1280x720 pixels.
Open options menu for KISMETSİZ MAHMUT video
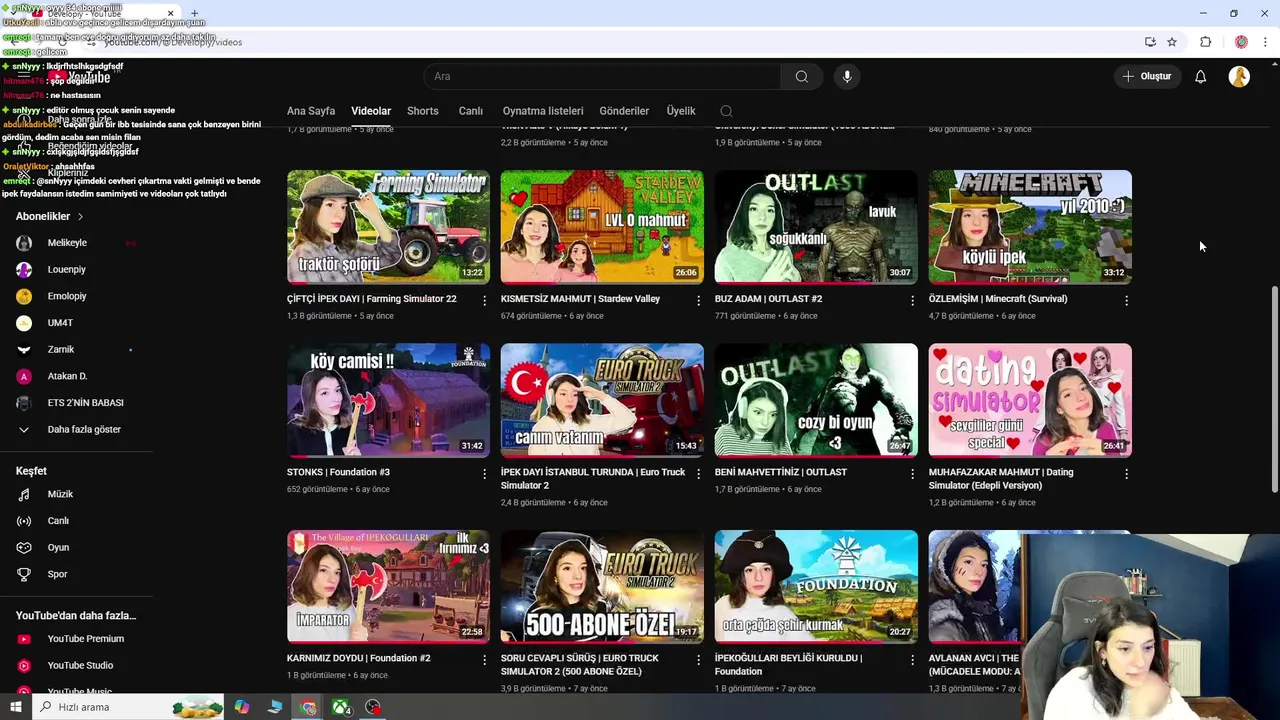pyautogui.click(x=699, y=300)
